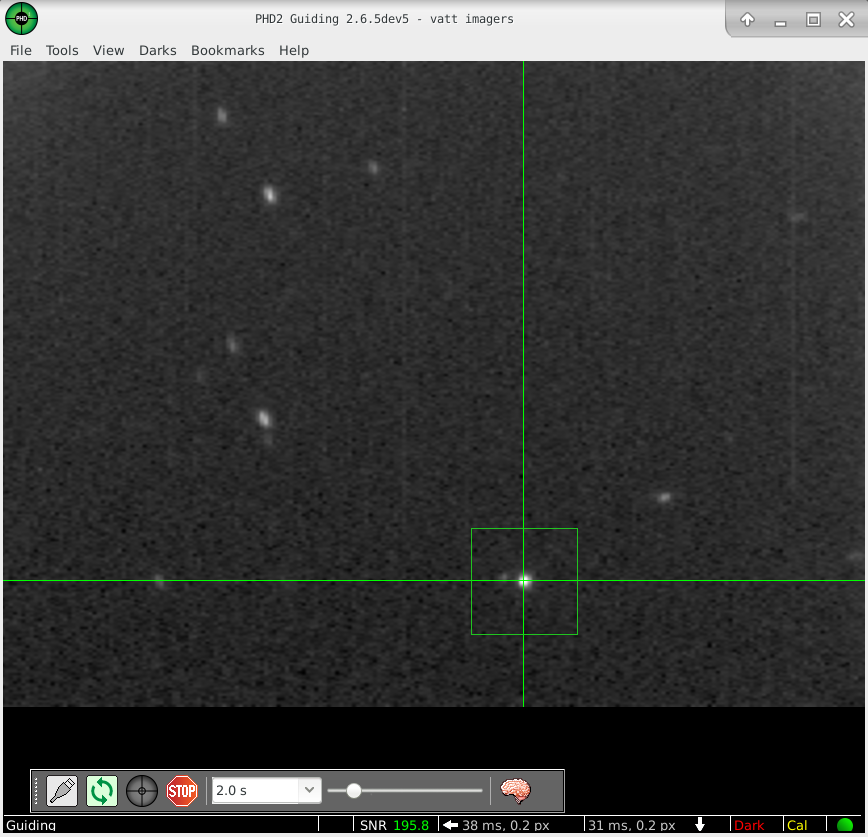Screen dimensions: 868x837
Task: Click the PHD2 logo in title bar
Action: [21, 18]
